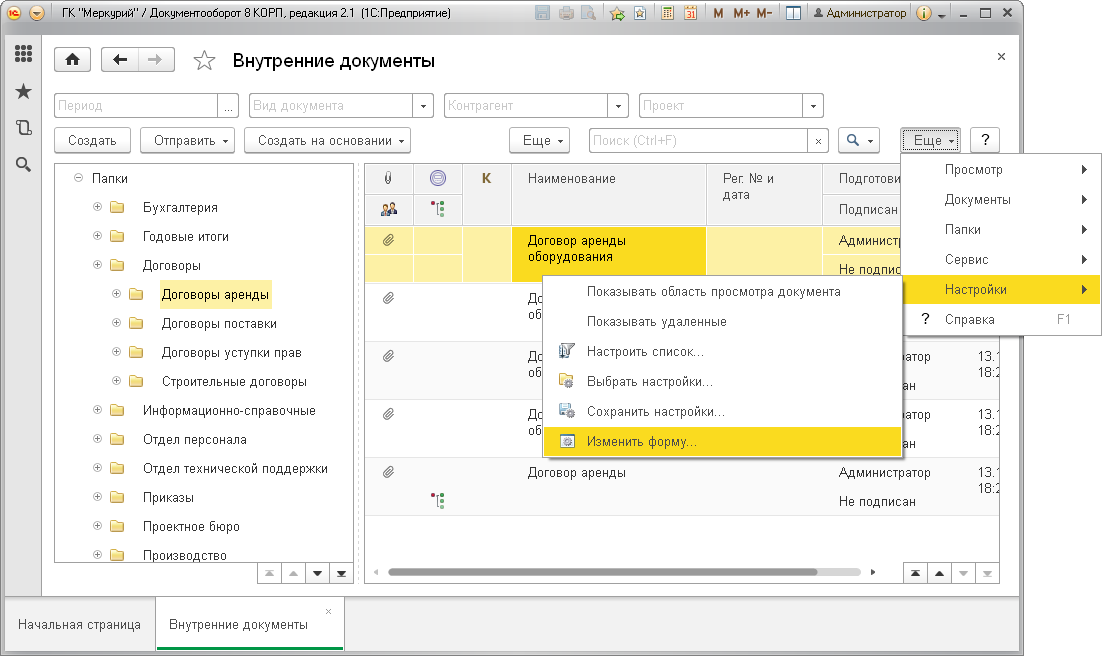Navigate back with the left arrow
Viewport: 1102px width, 656px height.
pyautogui.click(x=119, y=60)
